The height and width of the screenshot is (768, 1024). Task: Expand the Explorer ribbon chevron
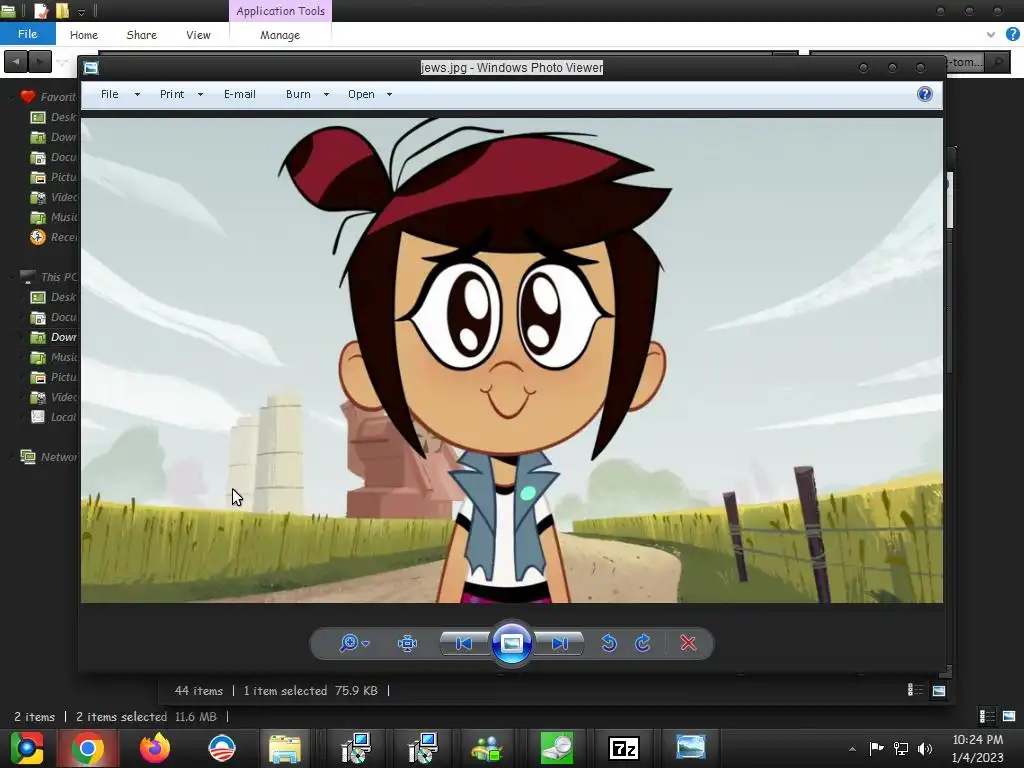tap(991, 35)
